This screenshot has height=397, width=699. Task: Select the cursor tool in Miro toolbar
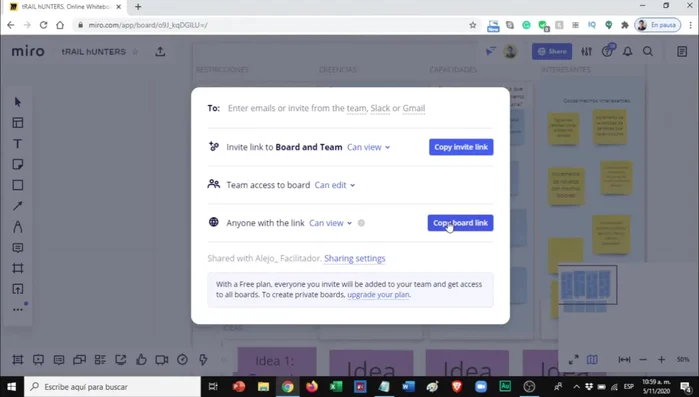coord(18,102)
